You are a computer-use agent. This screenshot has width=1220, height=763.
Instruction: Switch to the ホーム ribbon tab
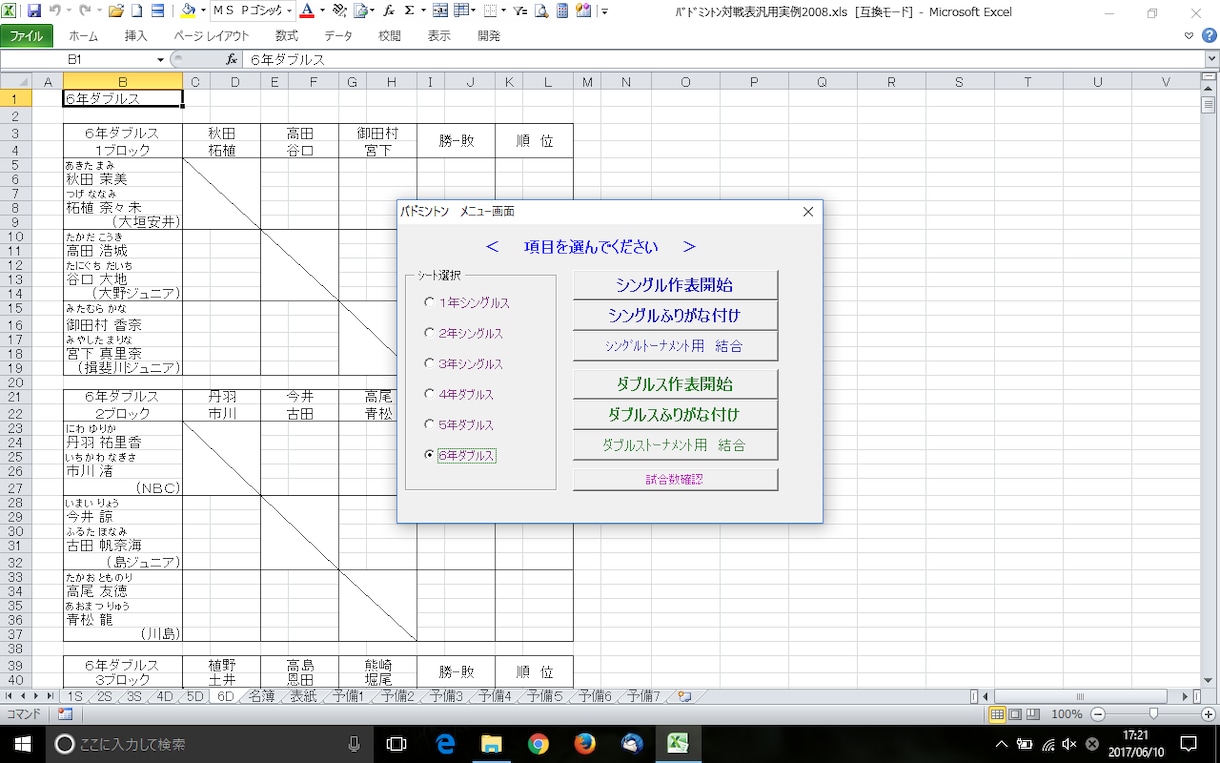pos(83,35)
